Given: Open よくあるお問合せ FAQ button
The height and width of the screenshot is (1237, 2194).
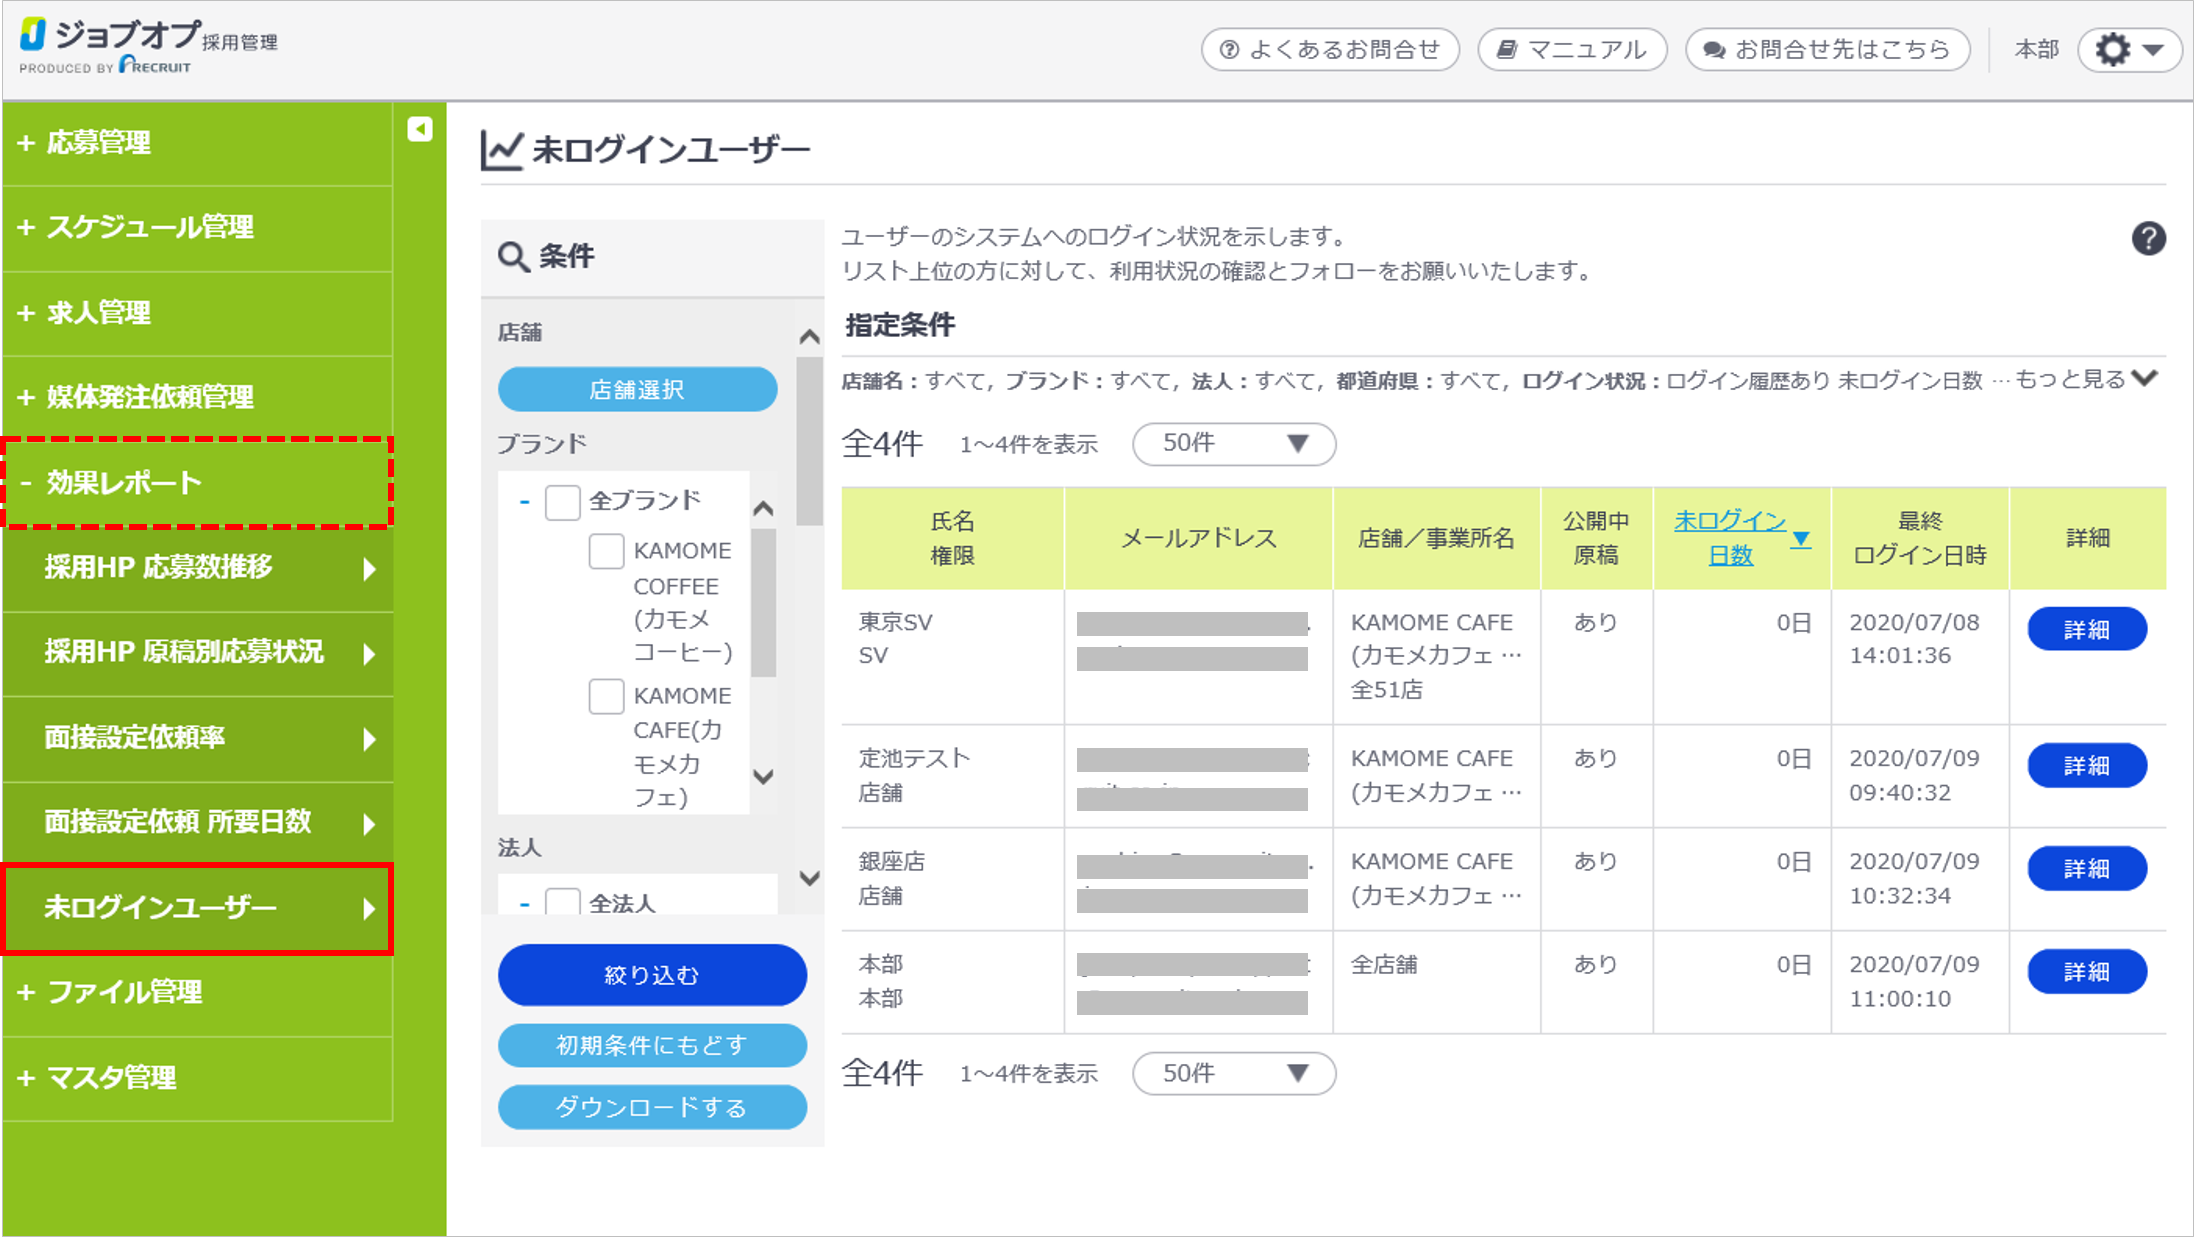Looking at the screenshot, I should click(x=1330, y=50).
